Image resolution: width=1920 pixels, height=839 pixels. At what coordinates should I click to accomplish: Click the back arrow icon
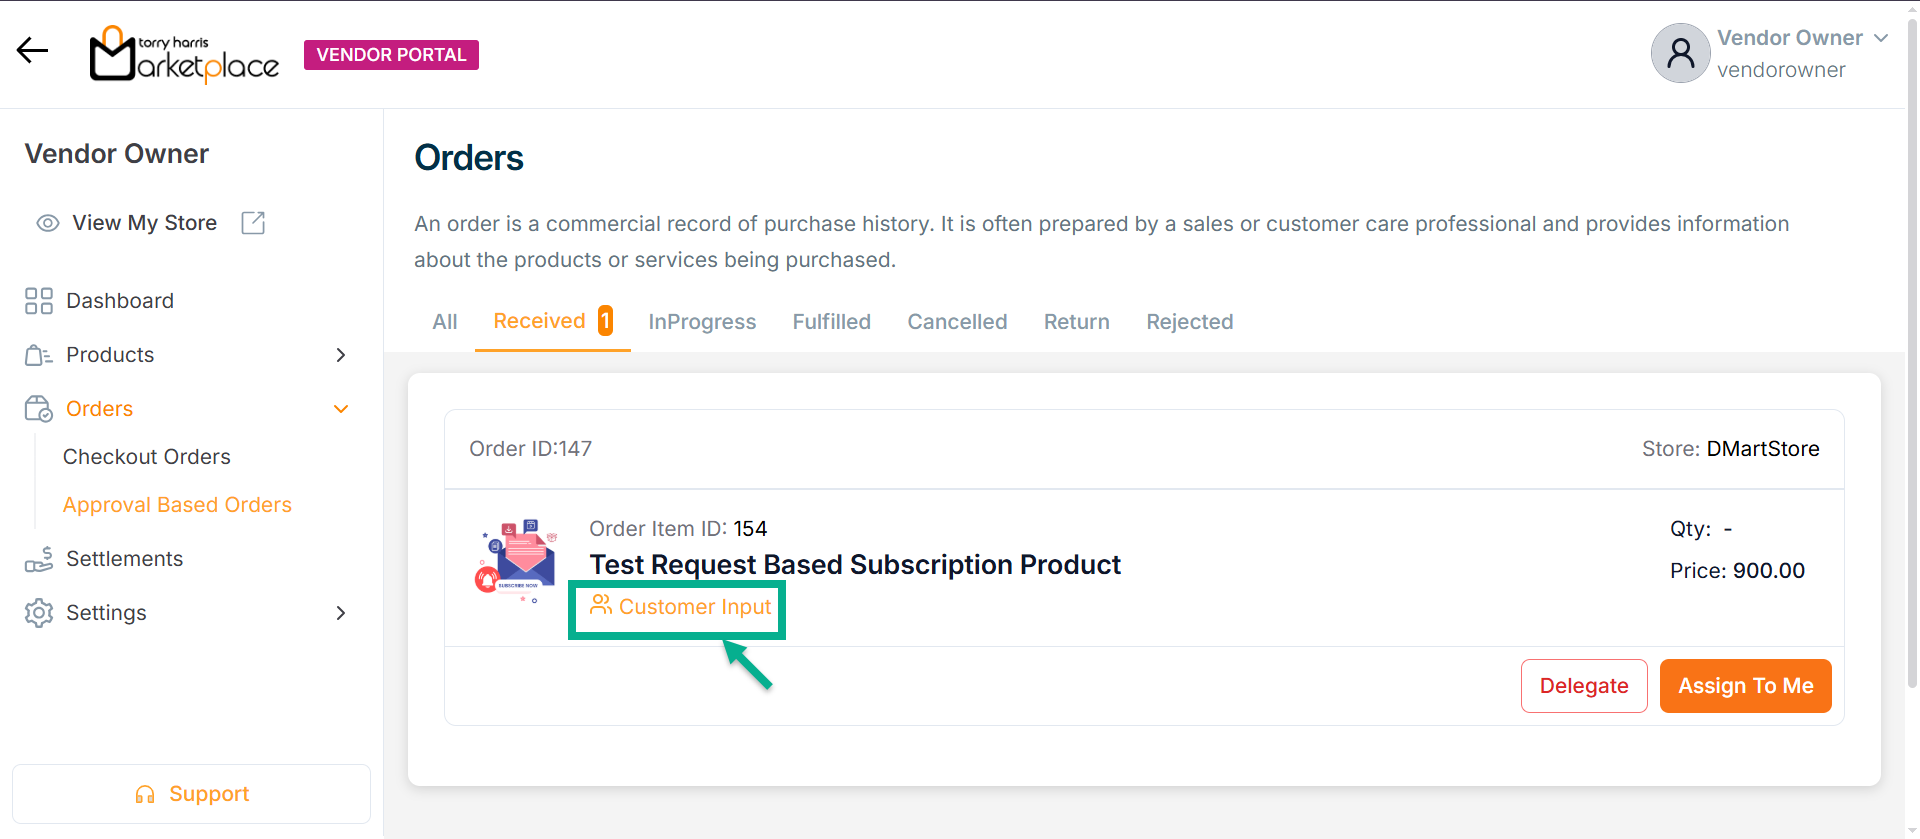[x=32, y=51]
